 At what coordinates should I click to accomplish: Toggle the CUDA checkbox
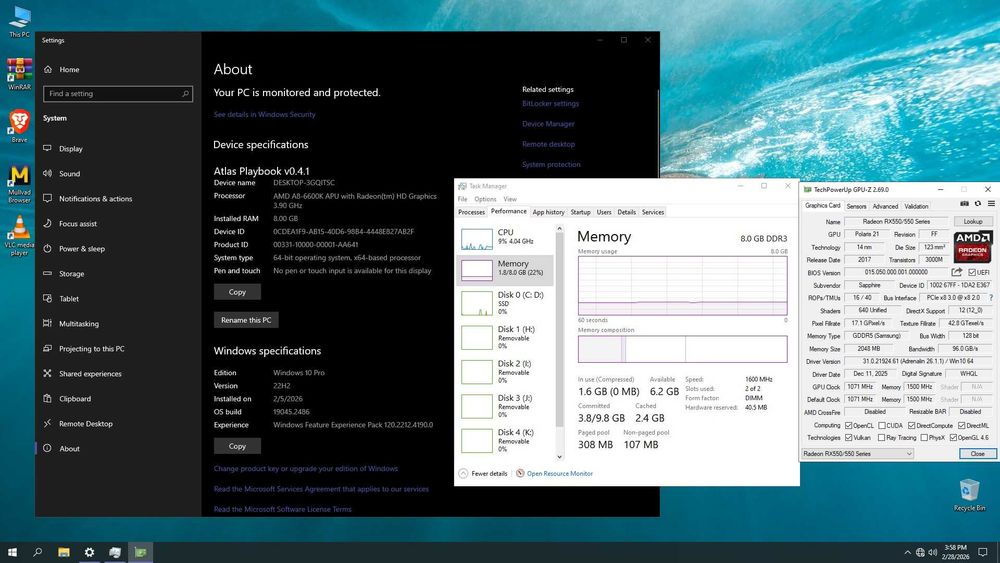click(x=881, y=425)
